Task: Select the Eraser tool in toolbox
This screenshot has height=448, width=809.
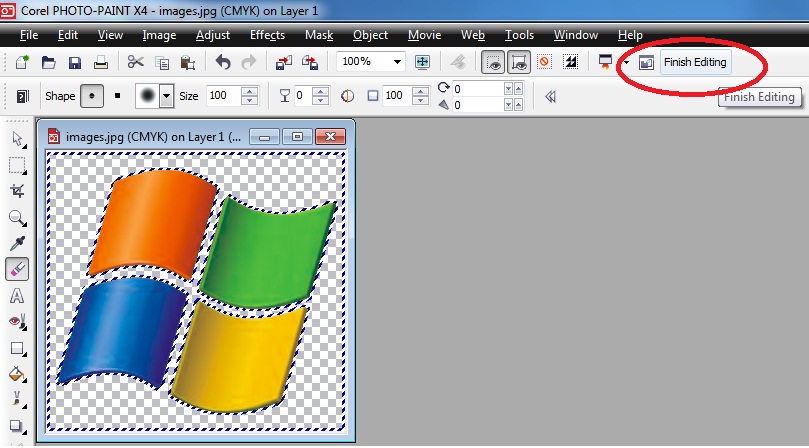Action: (17, 269)
